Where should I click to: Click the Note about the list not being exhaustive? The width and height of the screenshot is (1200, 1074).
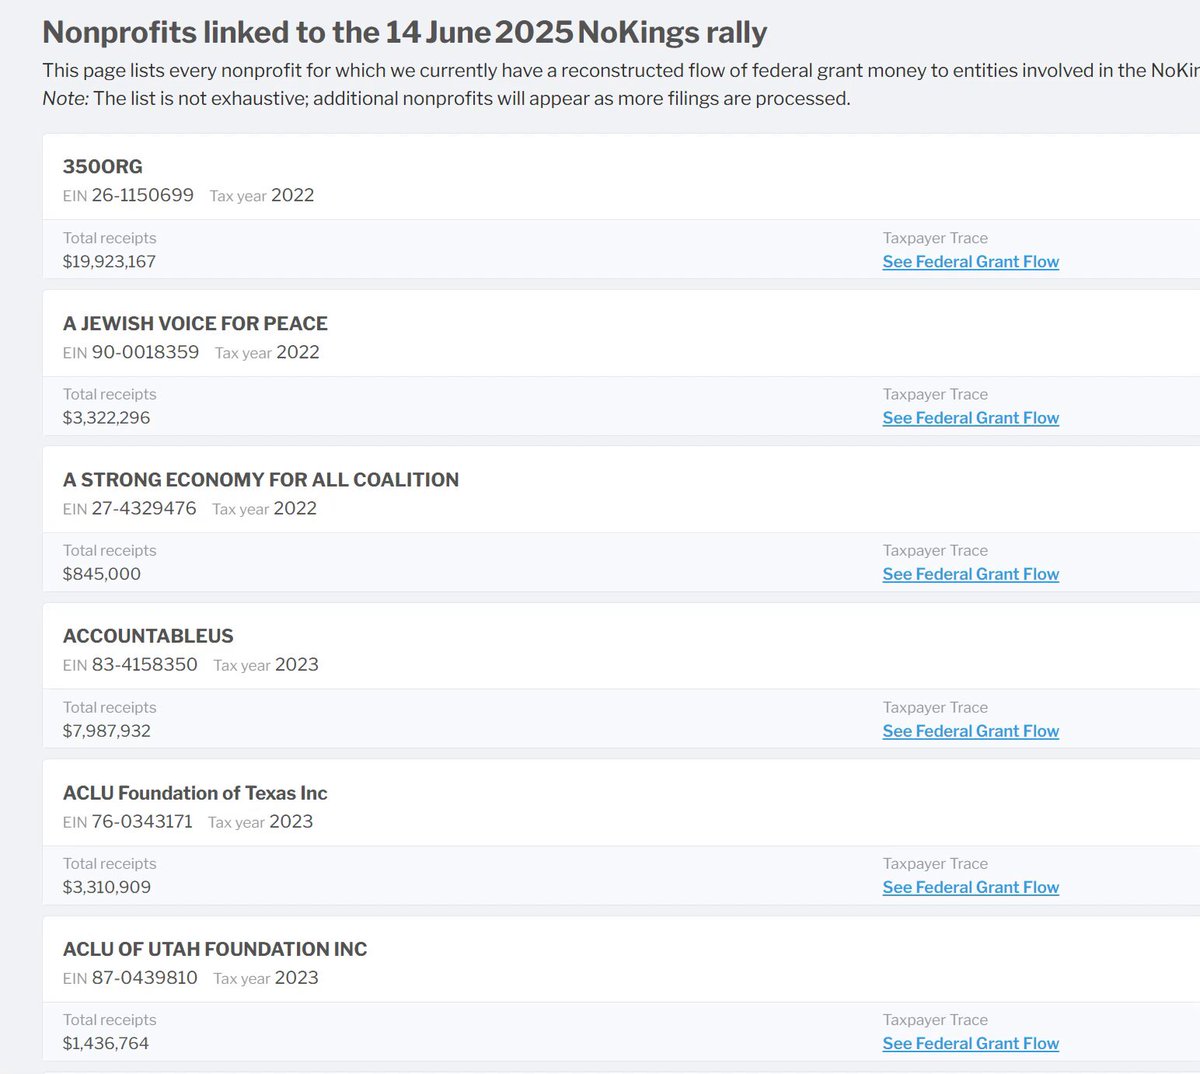(446, 99)
